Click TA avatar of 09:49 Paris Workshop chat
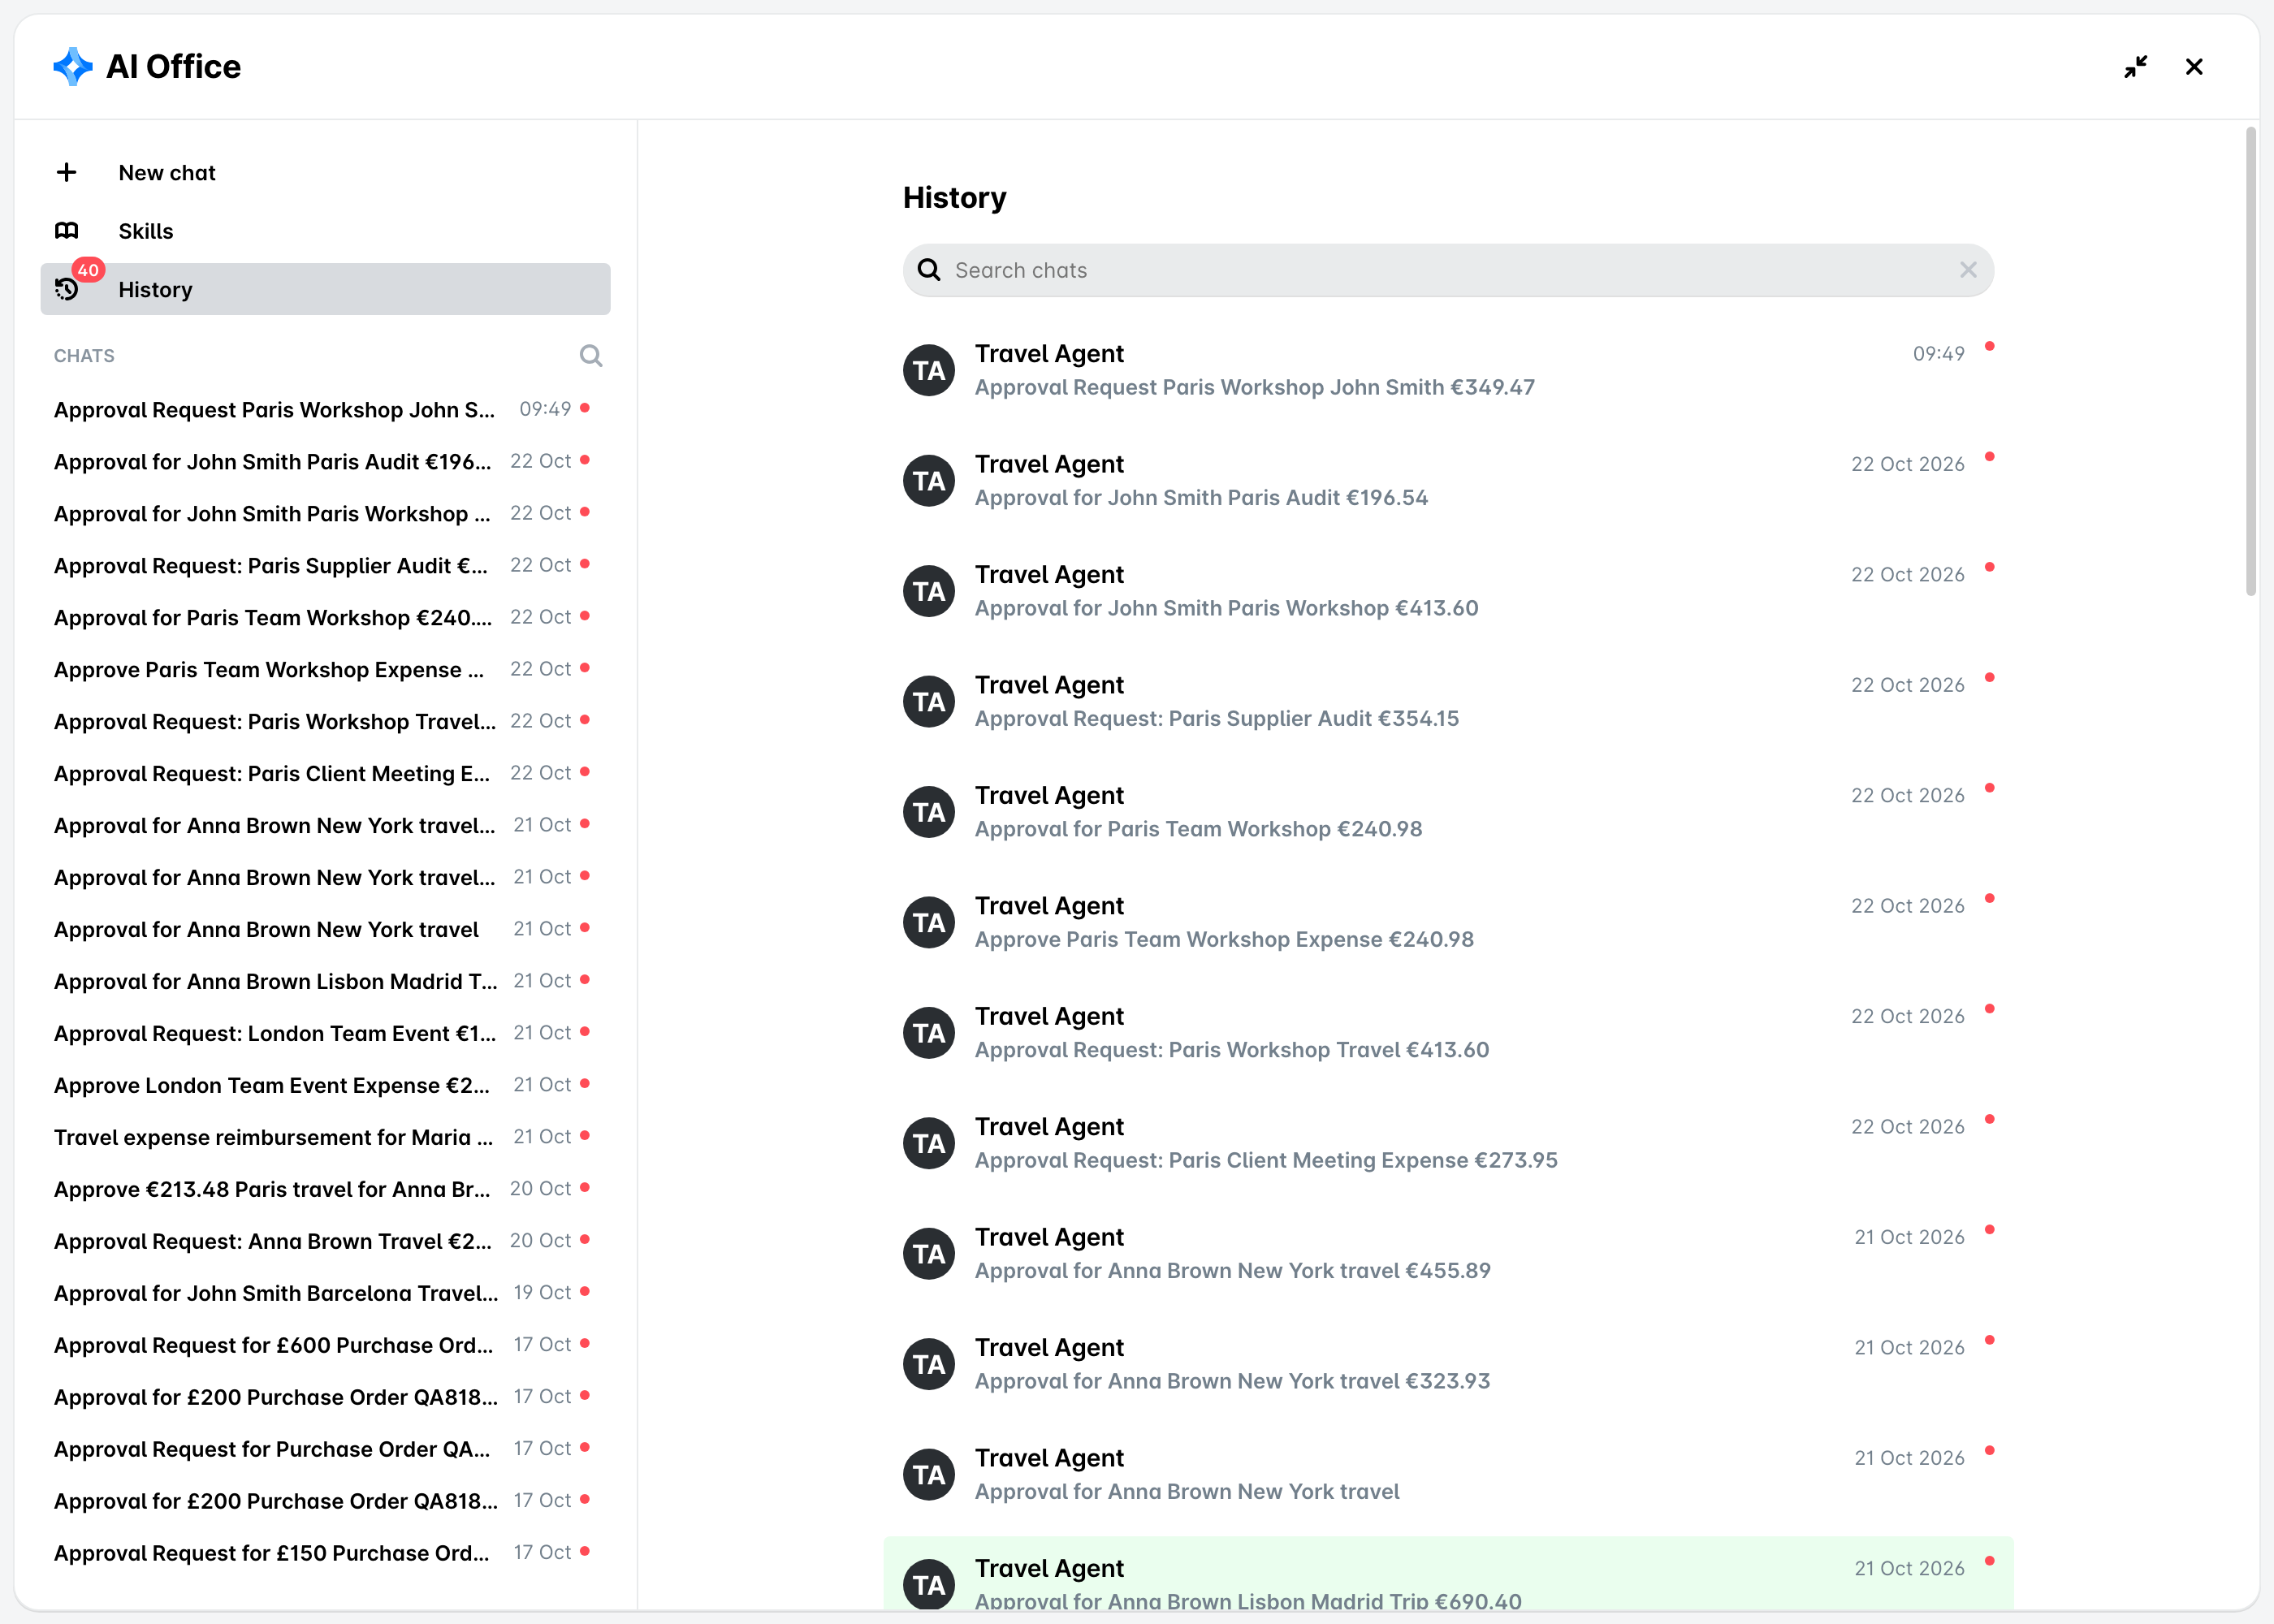This screenshot has width=2274, height=1624. (929, 371)
